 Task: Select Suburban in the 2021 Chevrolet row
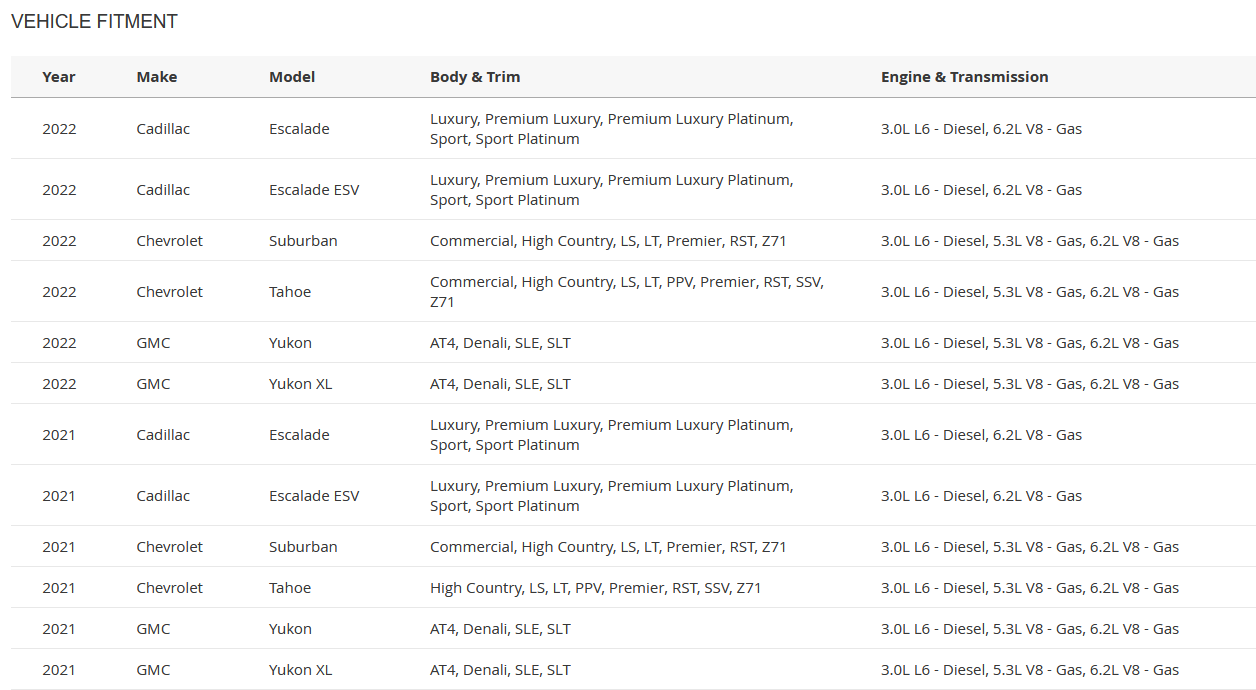click(303, 547)
